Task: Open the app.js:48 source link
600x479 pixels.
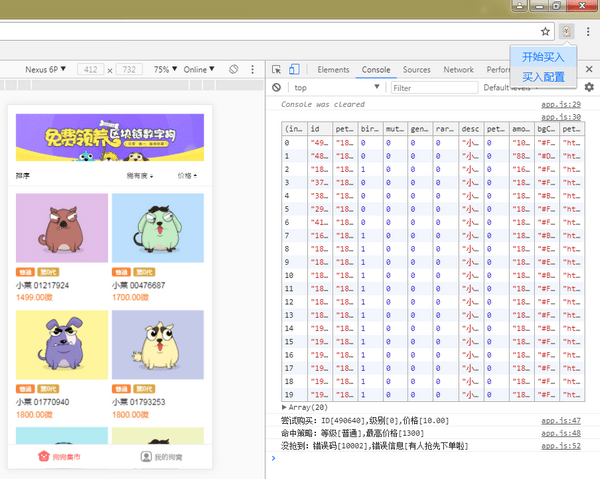Action: (x=561, y=433)
